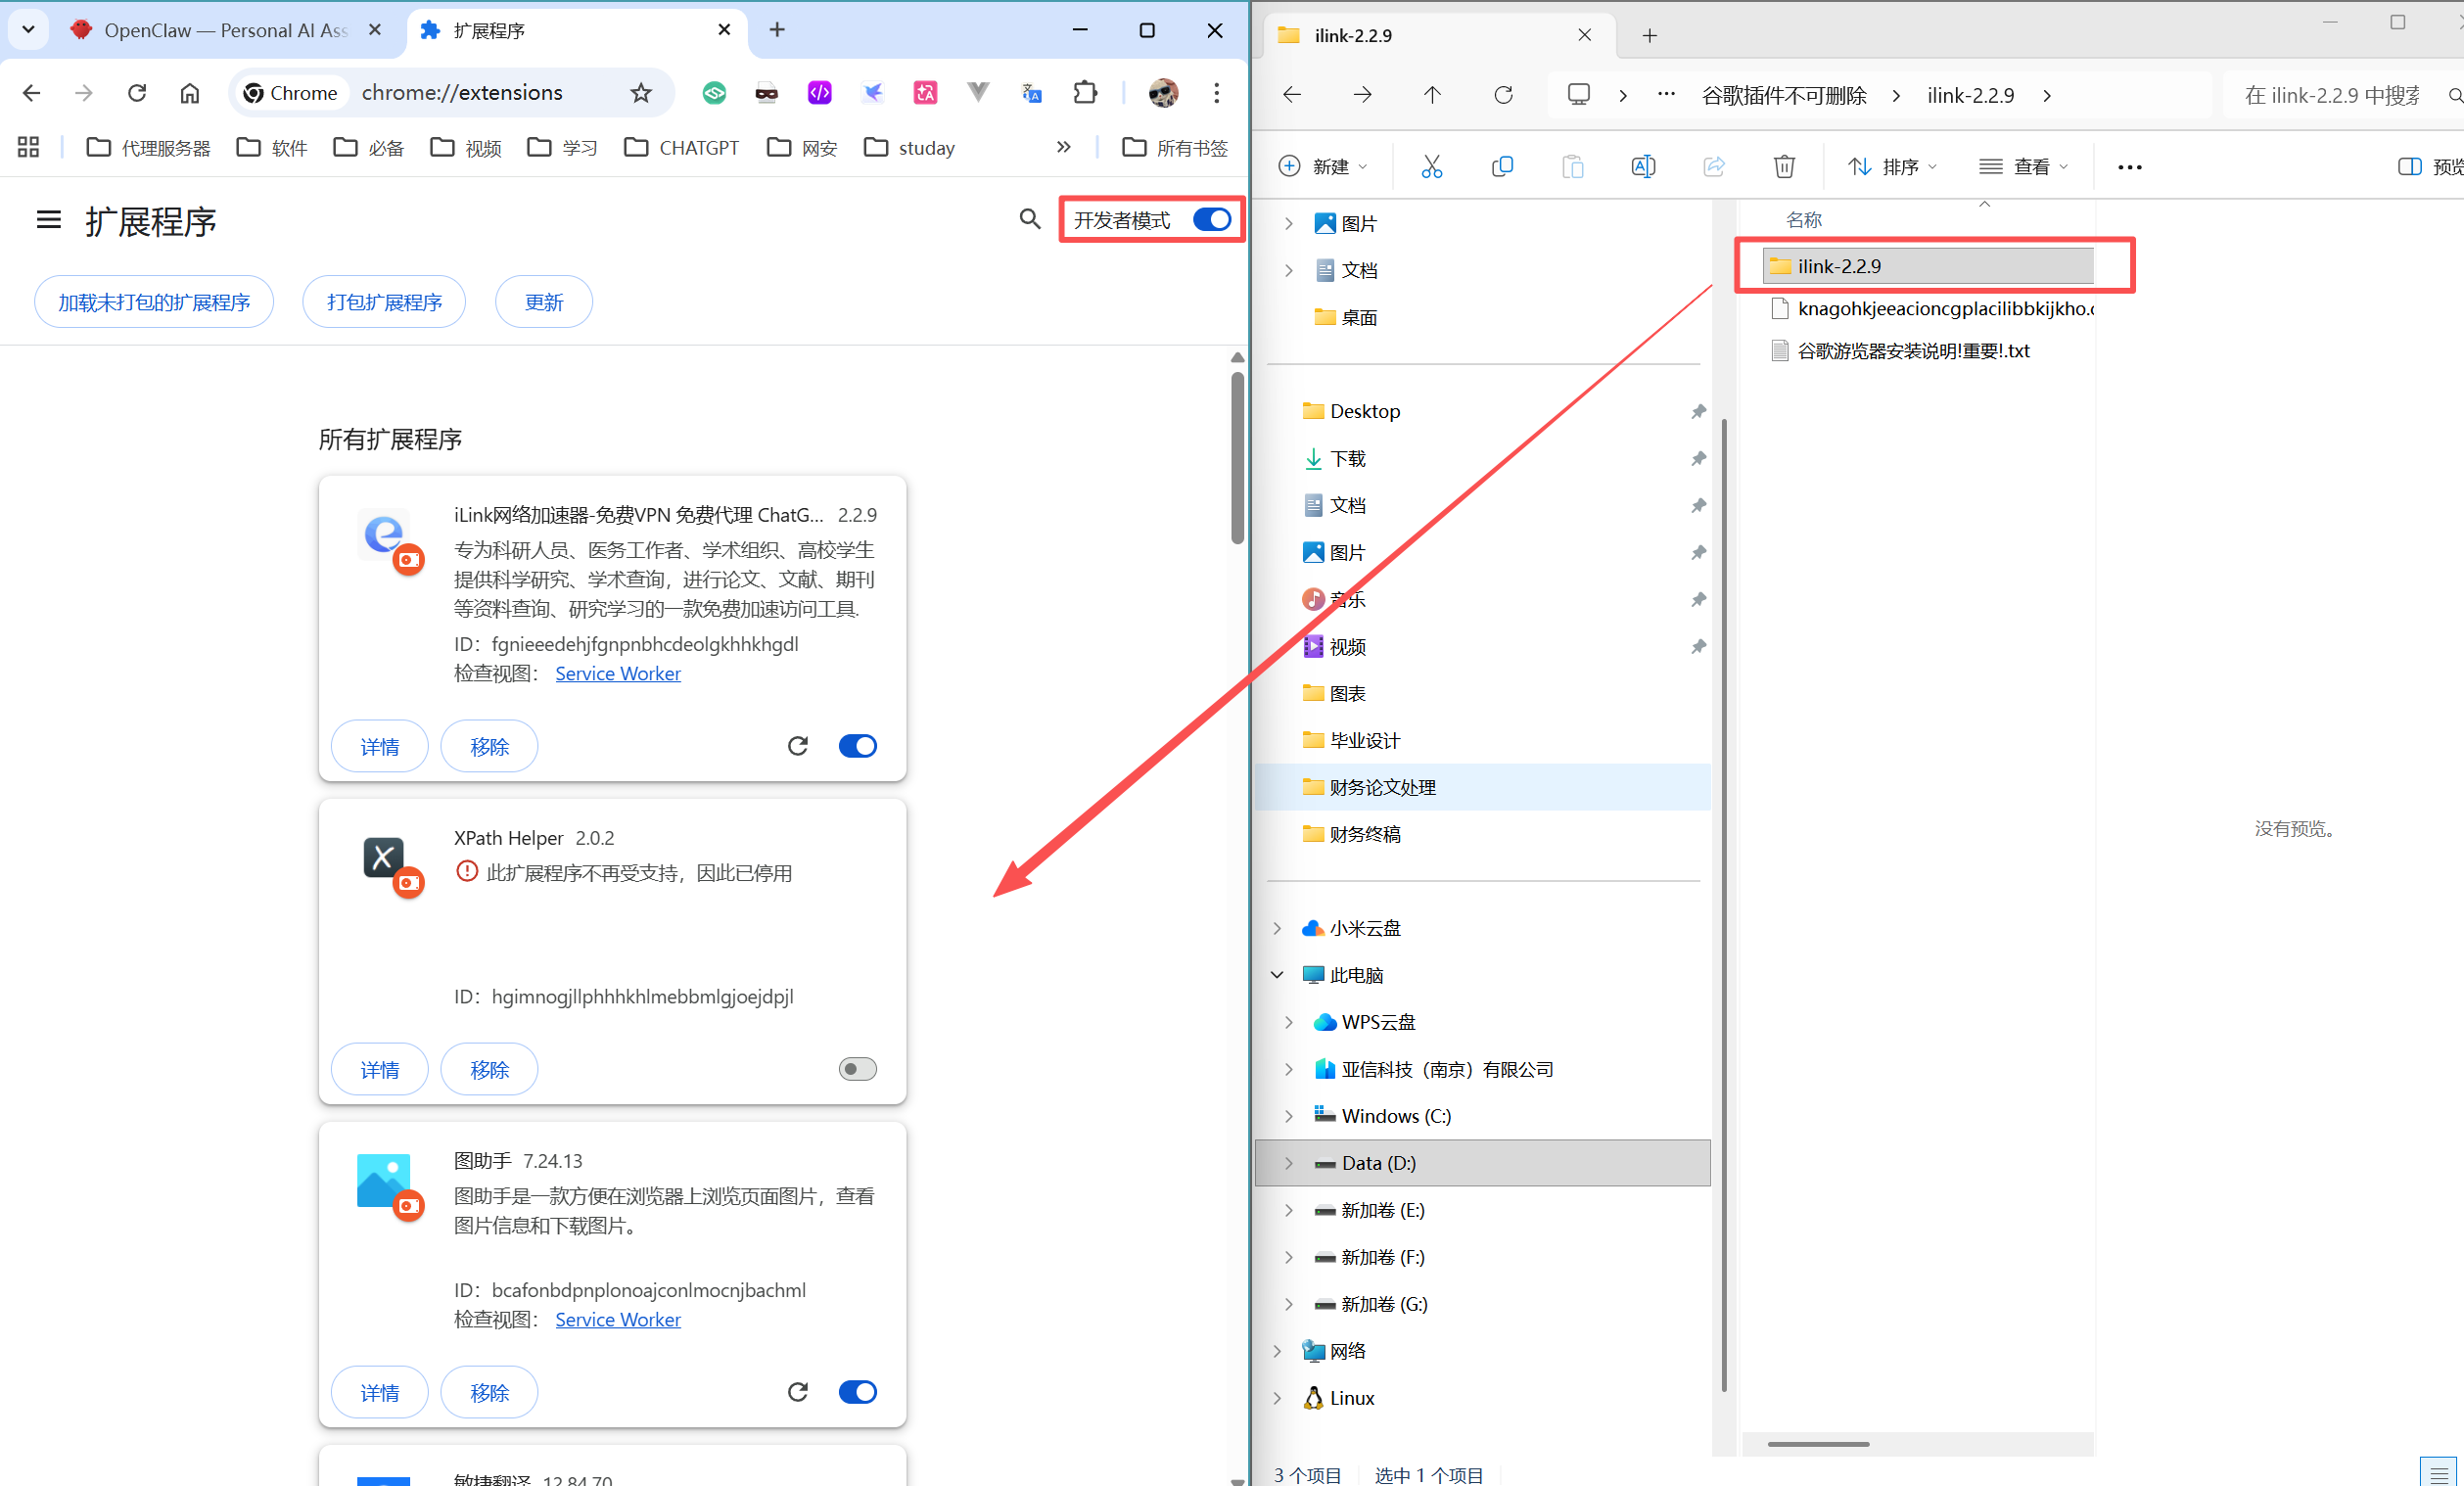The width and height of the screenshot is (2464, 1486).
Task: Select the ilink-2.2.9 folder in file list
Action: (1838, 266)
